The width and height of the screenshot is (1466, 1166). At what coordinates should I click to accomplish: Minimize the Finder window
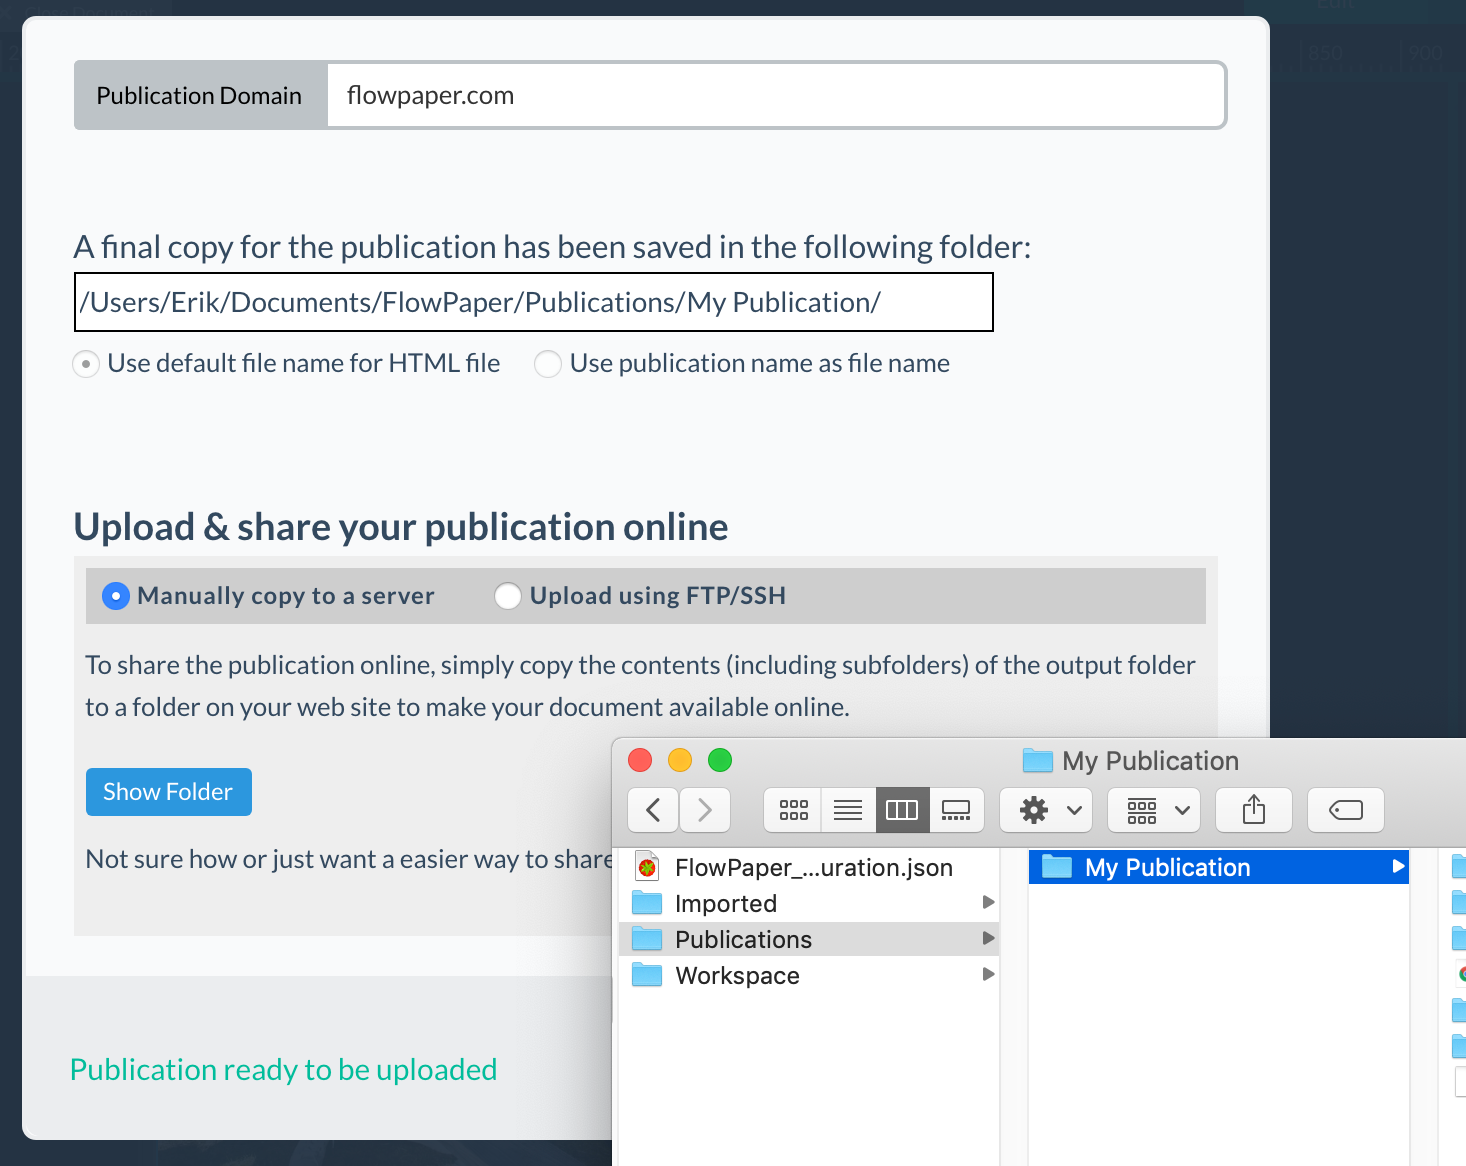click(680, 760)
